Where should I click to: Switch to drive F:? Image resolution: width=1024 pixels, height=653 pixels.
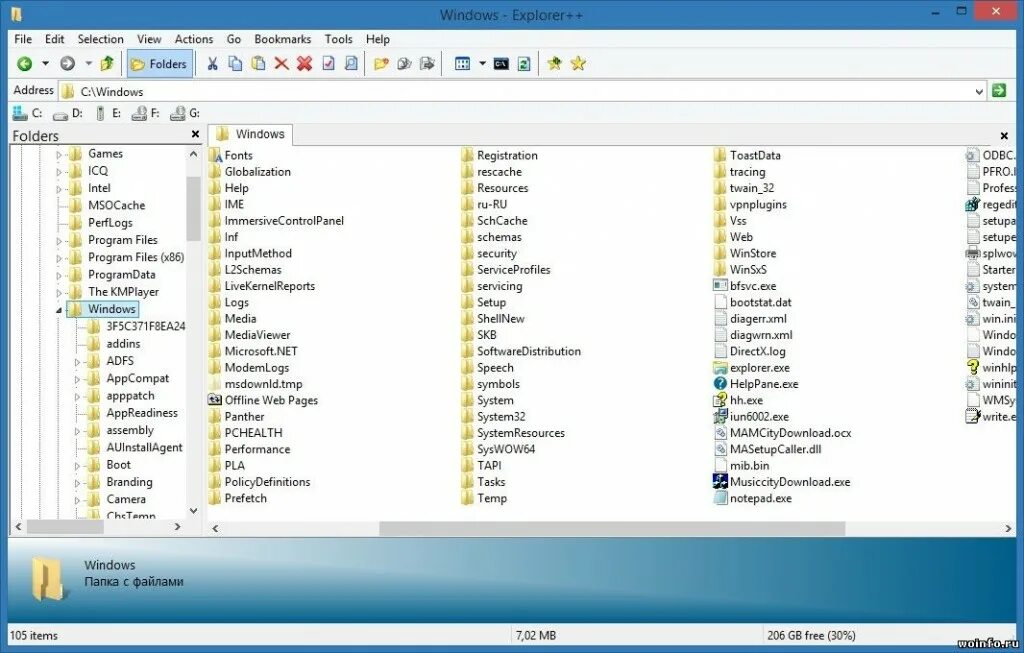click(x=146, y=113)
